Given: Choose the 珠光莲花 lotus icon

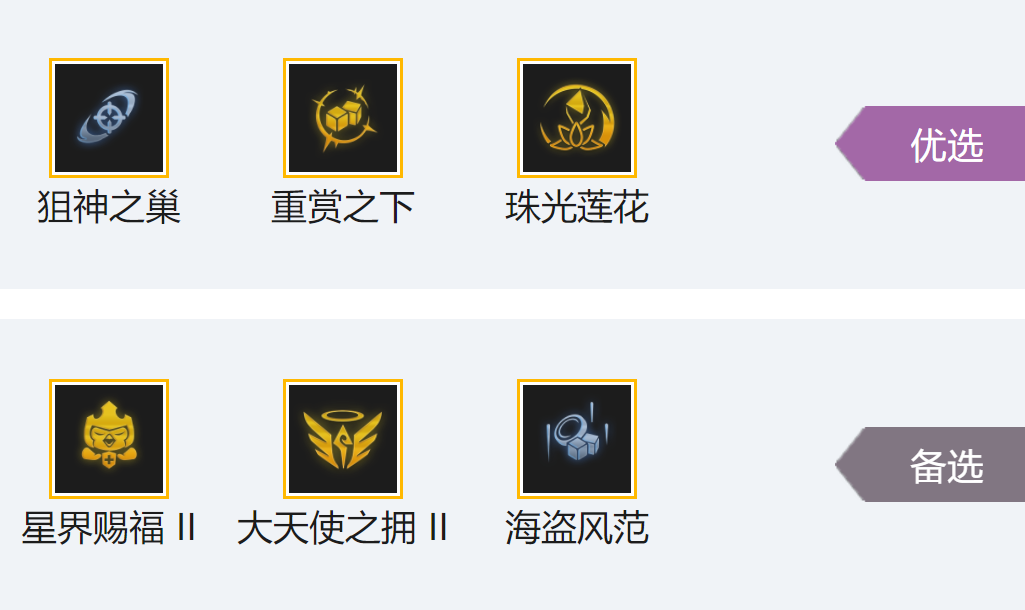Looking at the screenshot, I should (577, 118).
